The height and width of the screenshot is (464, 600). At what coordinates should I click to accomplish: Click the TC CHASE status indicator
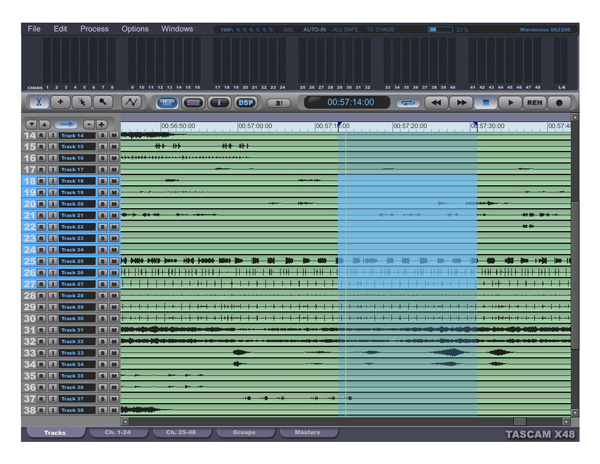coord(380,29)
